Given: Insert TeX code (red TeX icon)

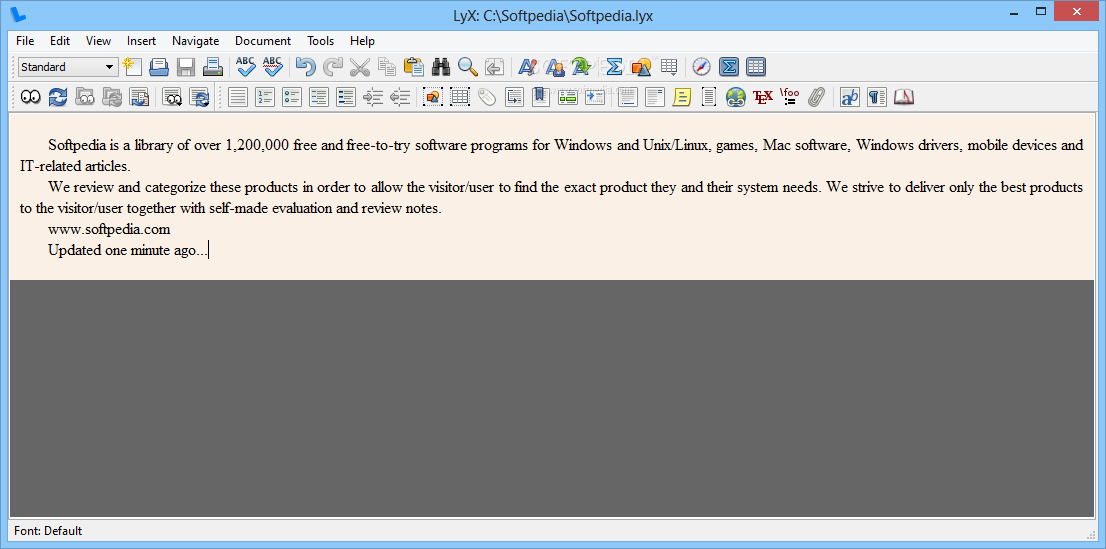Looking at the screenshot, I should [x=762, y=97].
